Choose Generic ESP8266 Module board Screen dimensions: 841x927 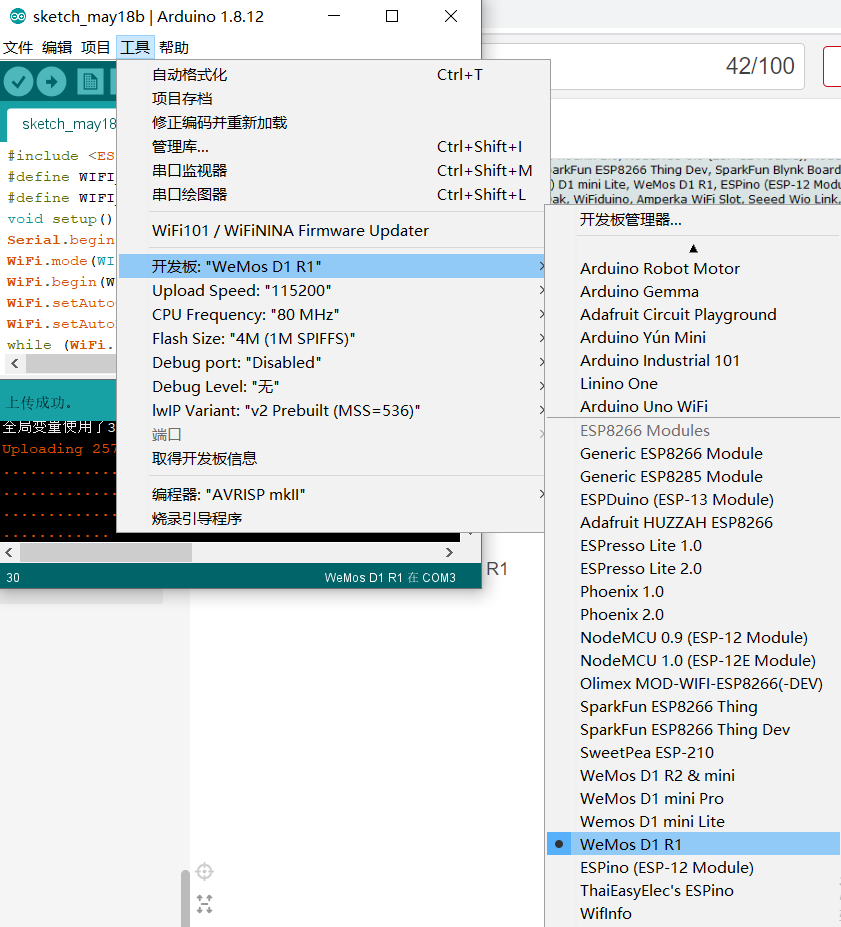[693, 453]
